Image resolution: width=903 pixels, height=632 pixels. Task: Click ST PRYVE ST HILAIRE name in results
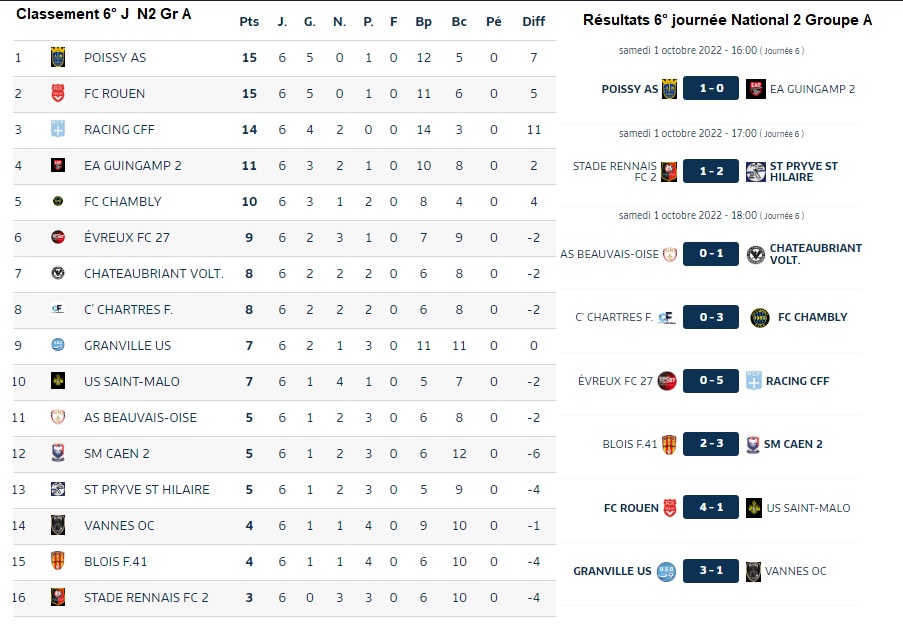click(803, 172)
